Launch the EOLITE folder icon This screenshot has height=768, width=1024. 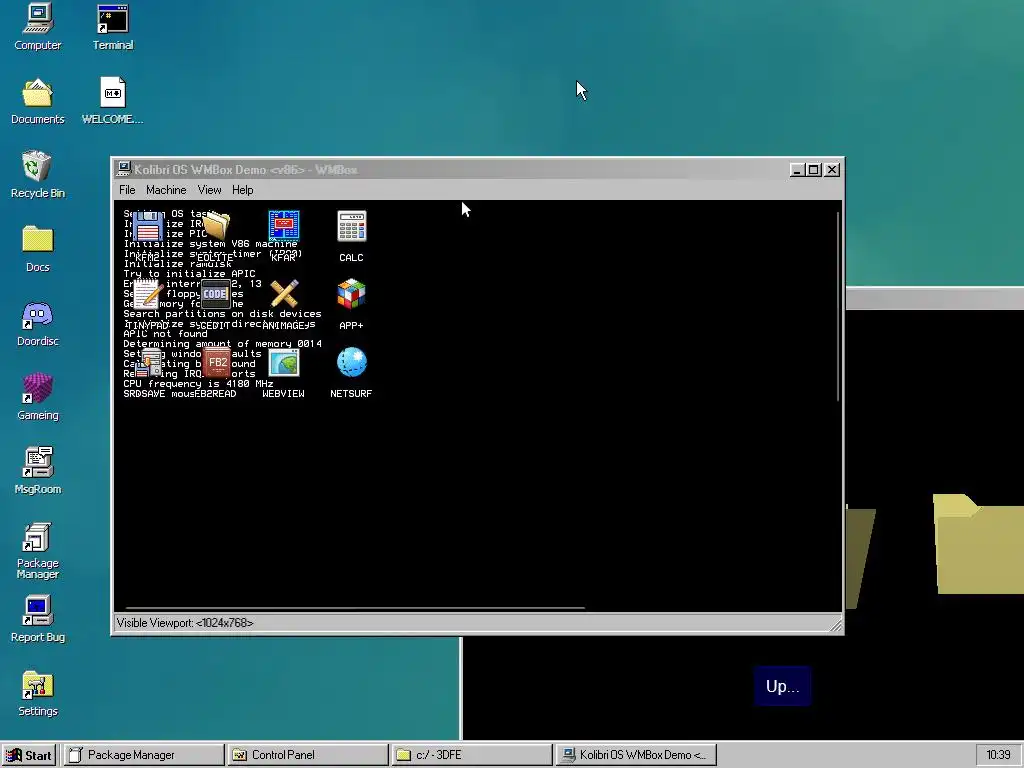[x=216, y=227]
